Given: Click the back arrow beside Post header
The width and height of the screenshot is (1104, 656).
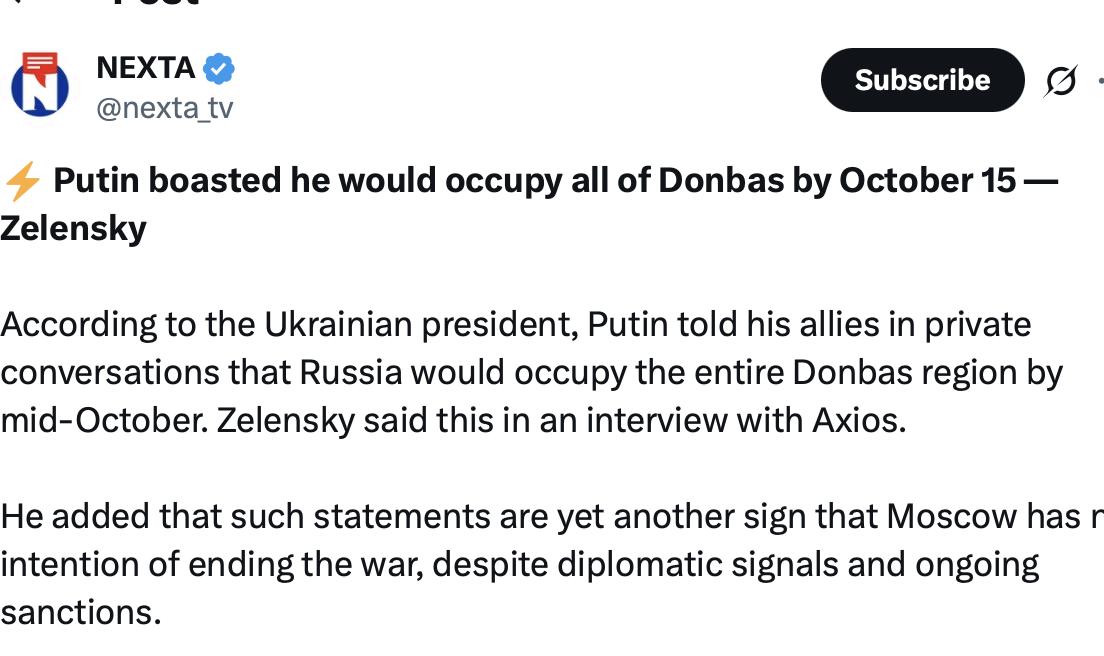Looking at the screenshot, I should [20, 2].
